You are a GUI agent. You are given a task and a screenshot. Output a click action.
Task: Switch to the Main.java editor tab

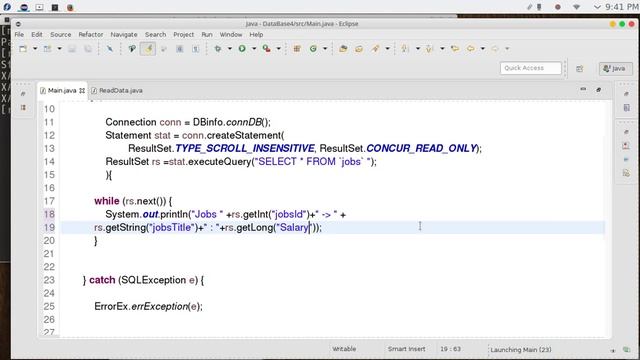(62, 90)
